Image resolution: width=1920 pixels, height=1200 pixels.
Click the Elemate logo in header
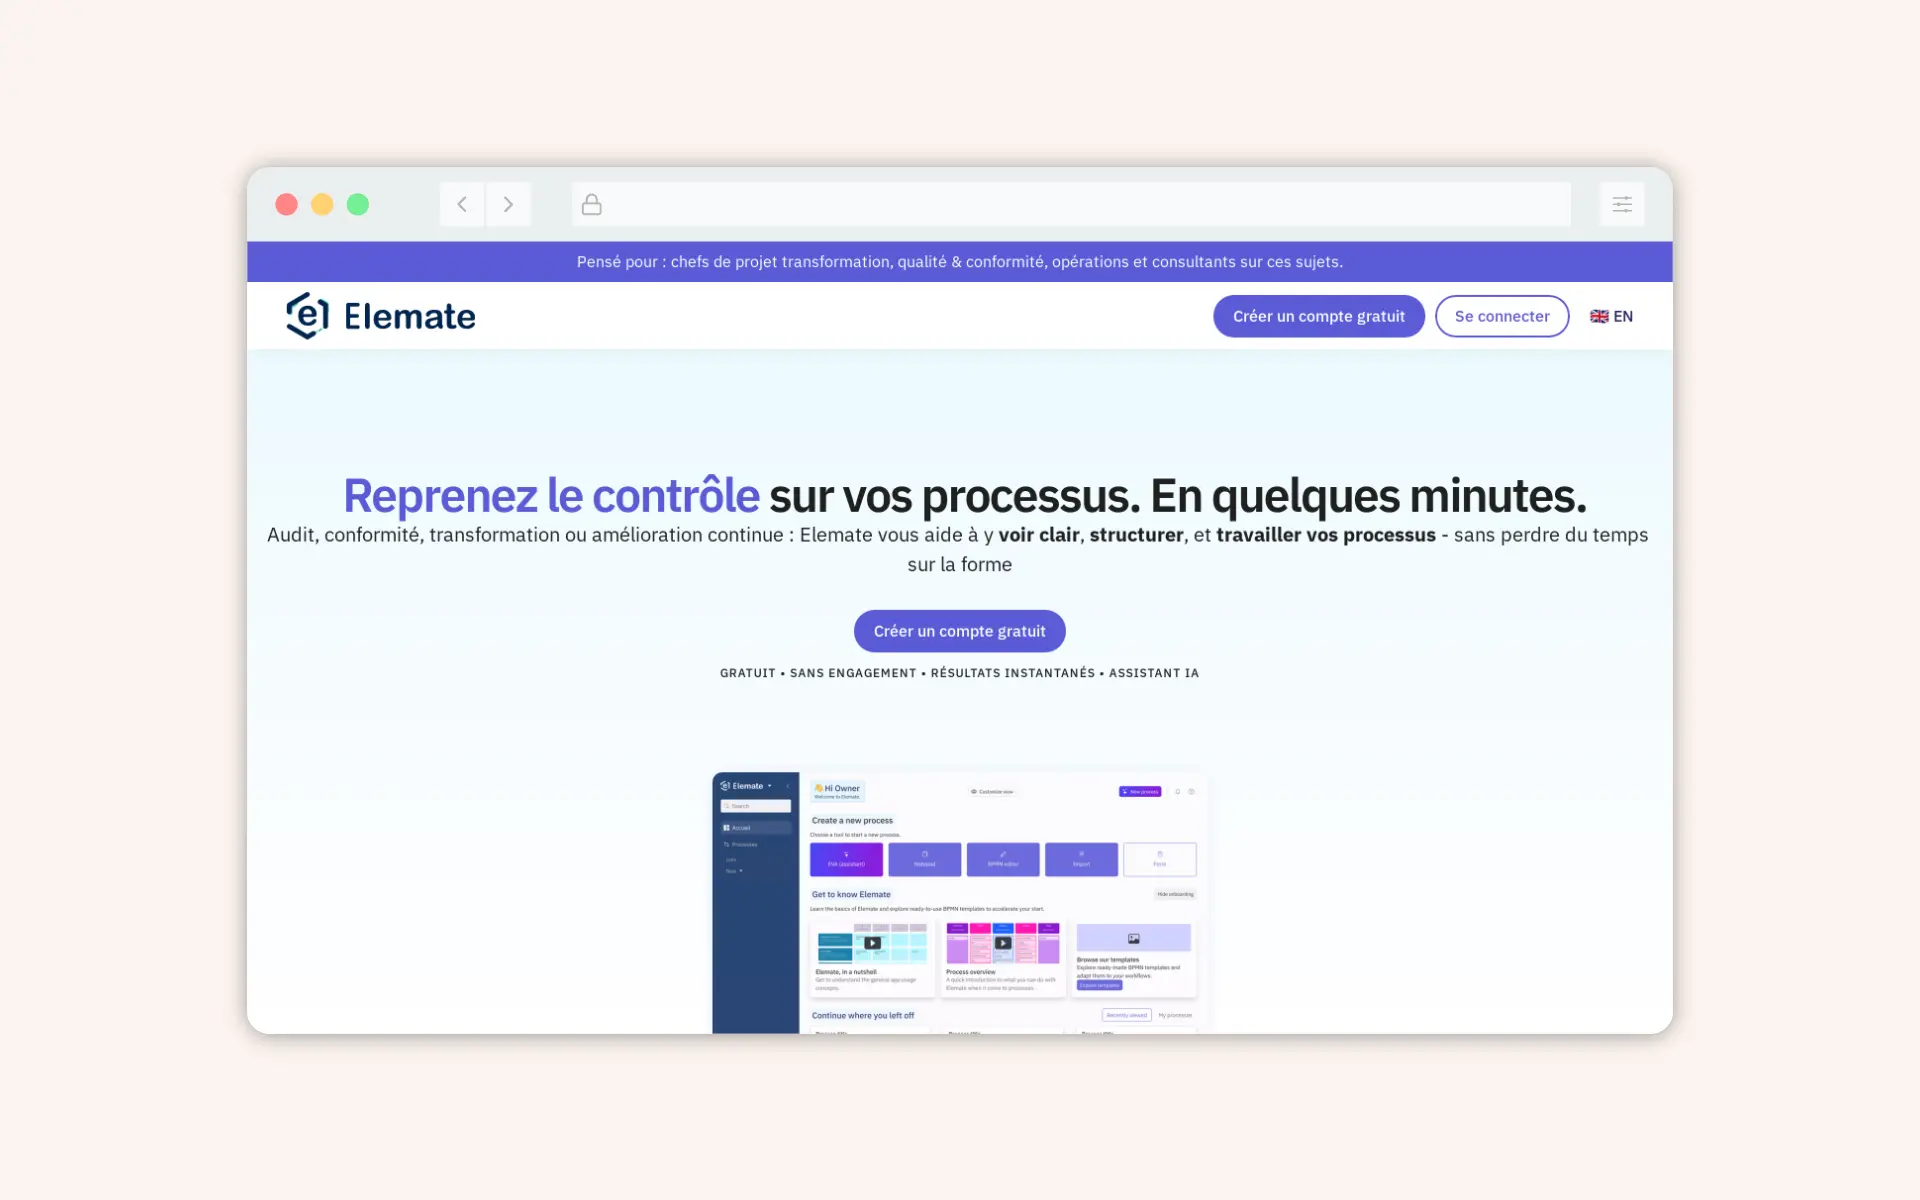(381, 316)
